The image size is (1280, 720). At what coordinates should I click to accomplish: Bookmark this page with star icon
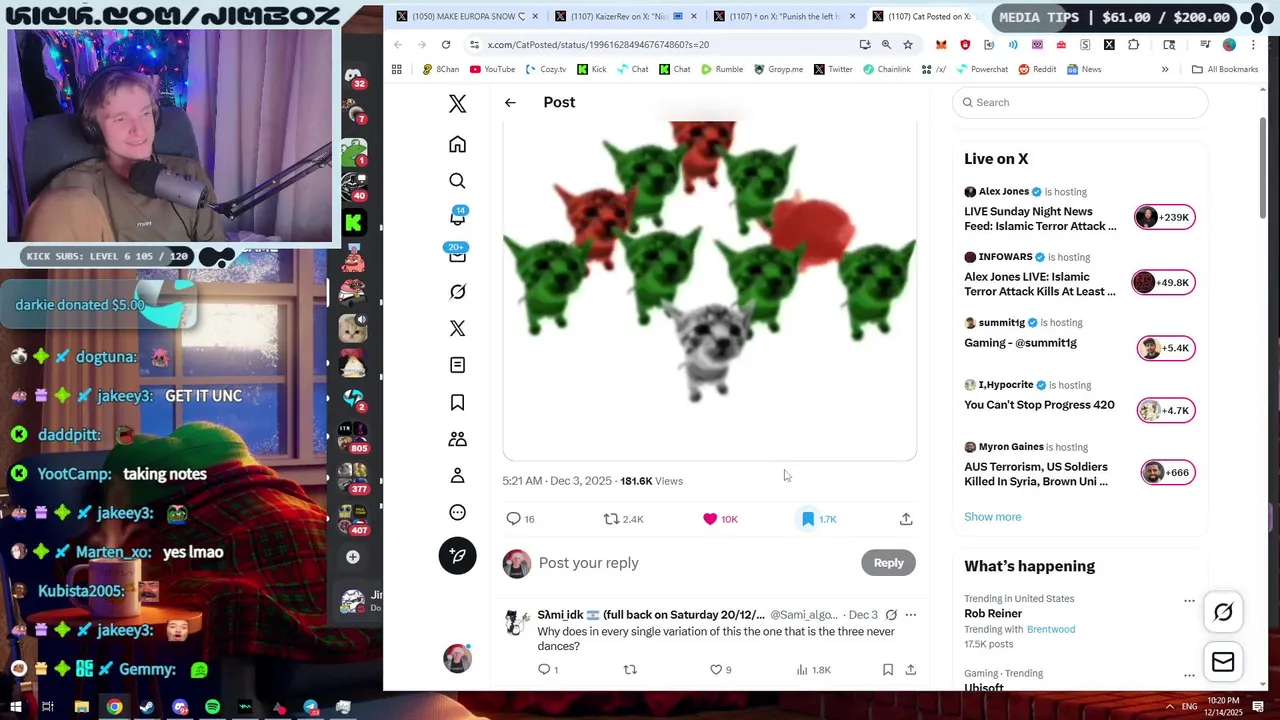tap(908, 45)
